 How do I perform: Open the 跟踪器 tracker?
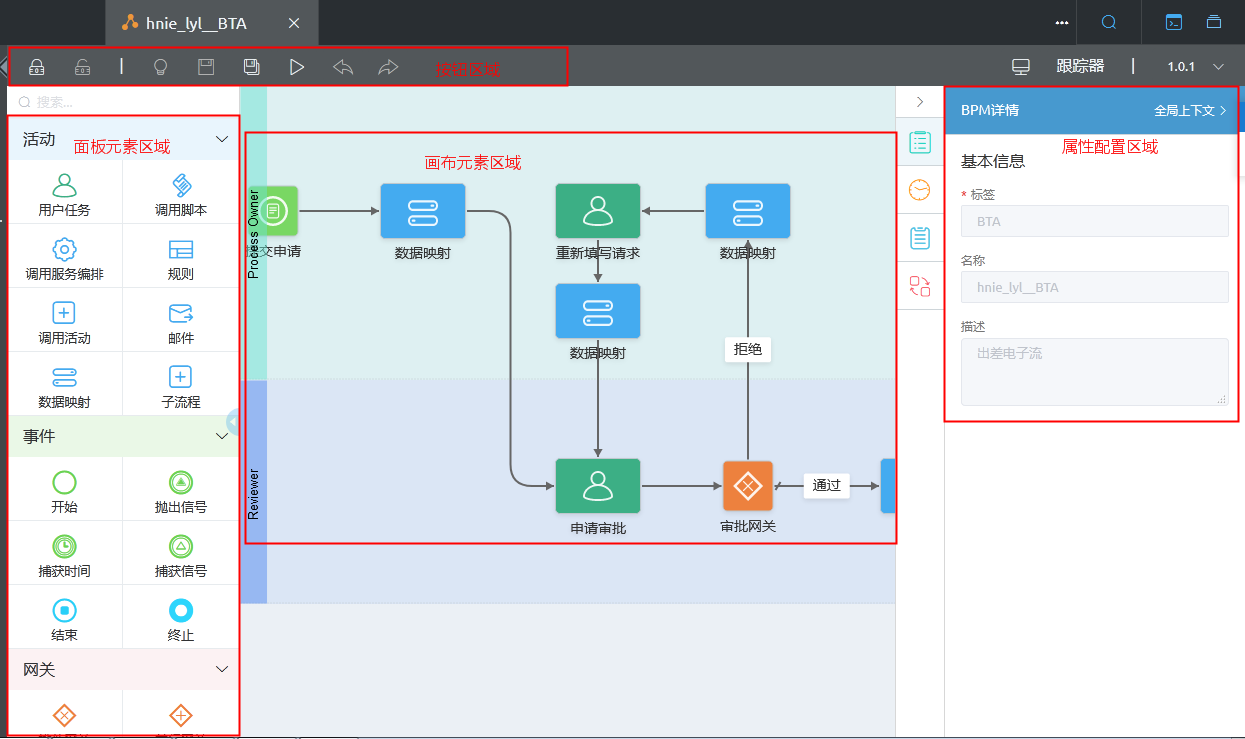(x=1080, y=67)
